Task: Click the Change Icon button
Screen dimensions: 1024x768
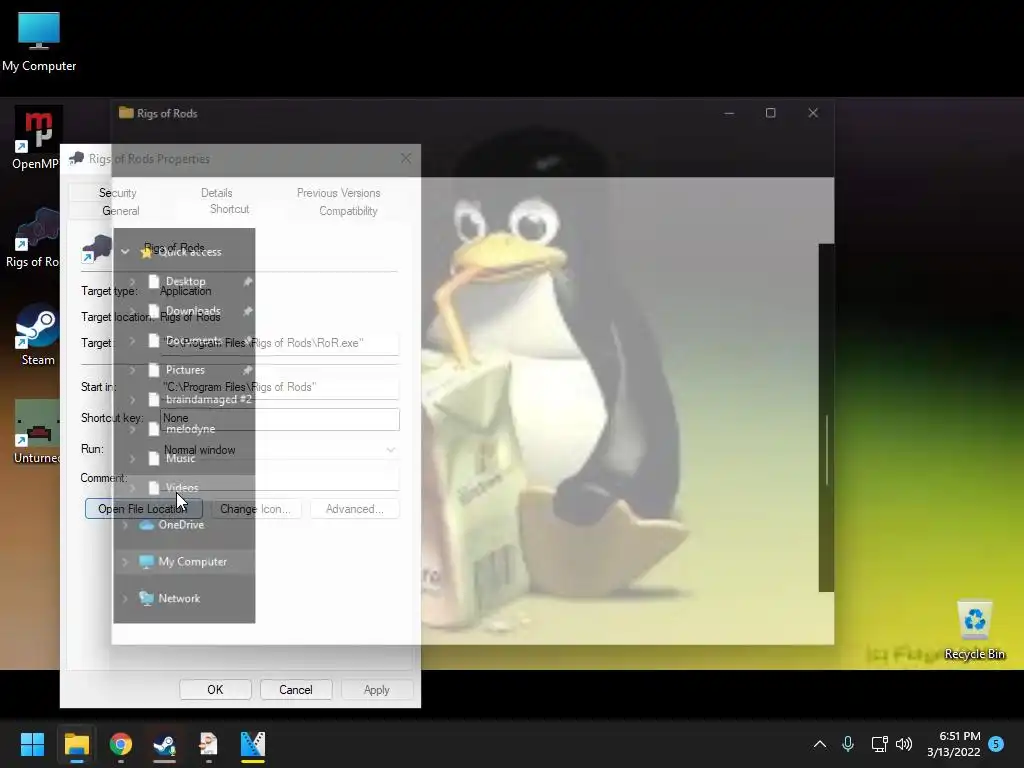Action: 255,509
